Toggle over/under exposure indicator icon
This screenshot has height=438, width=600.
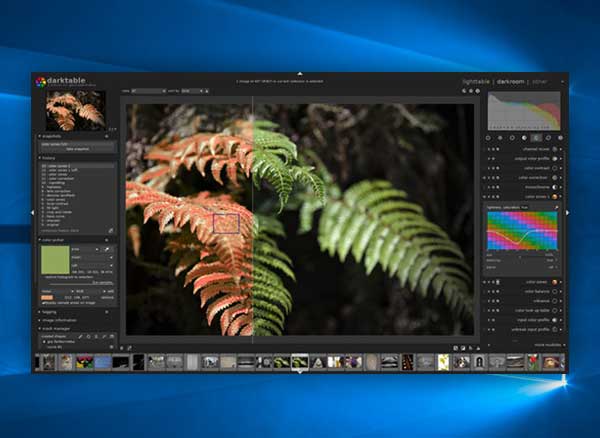(463, 348)
